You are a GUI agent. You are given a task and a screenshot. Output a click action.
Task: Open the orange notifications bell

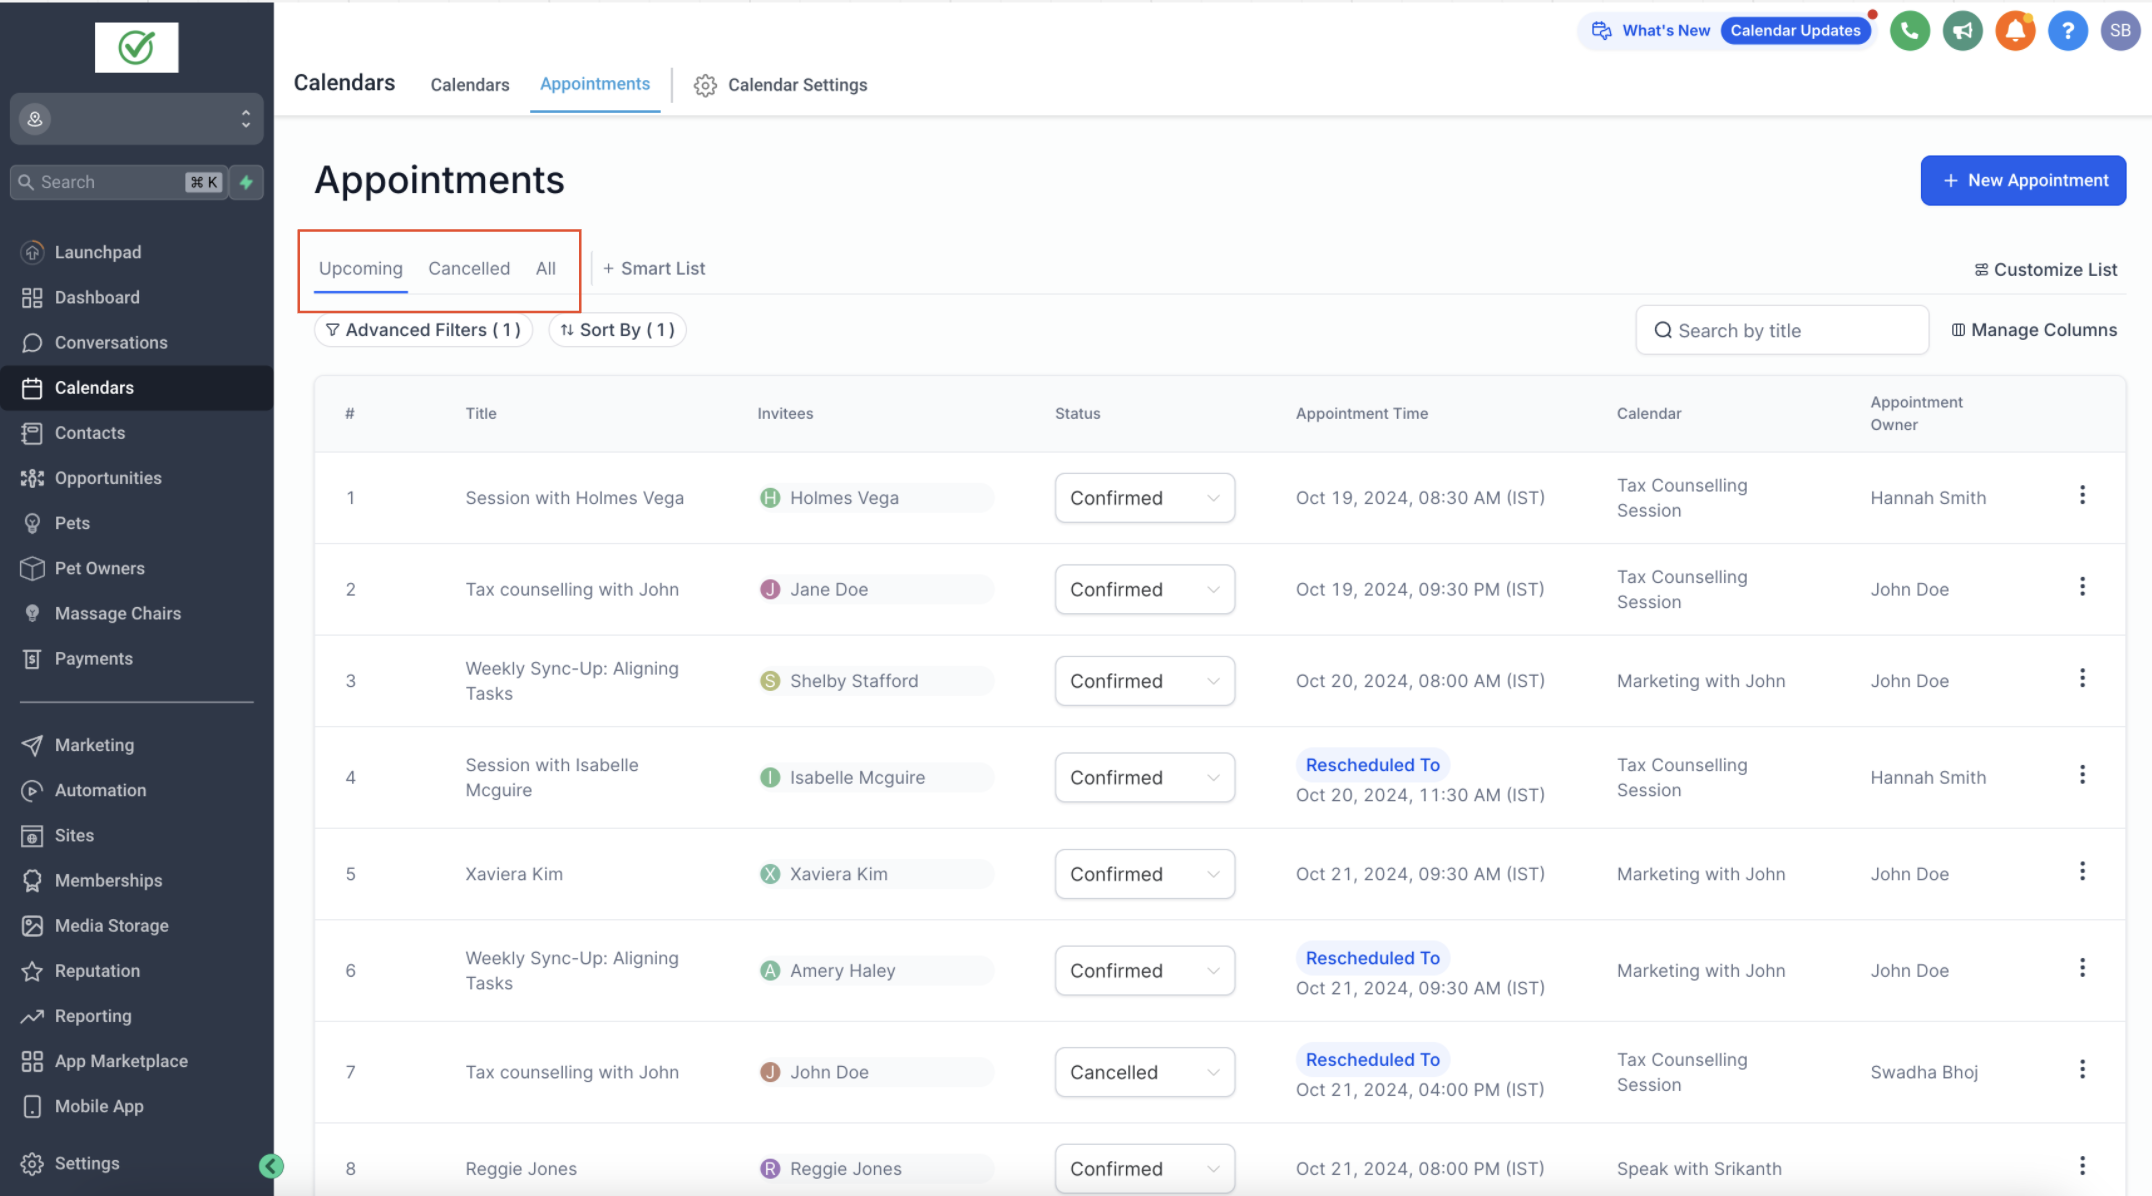[x=2015, y=31]
